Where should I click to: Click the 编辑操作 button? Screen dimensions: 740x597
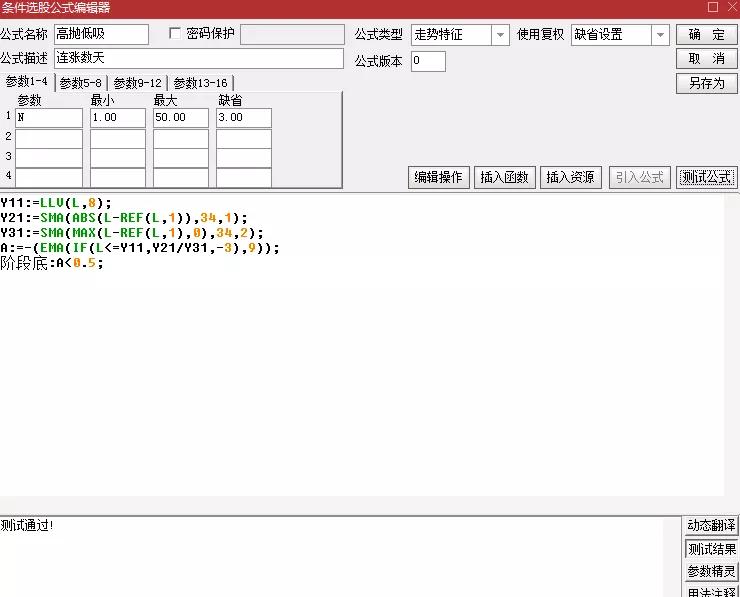[x=438, y=177]
